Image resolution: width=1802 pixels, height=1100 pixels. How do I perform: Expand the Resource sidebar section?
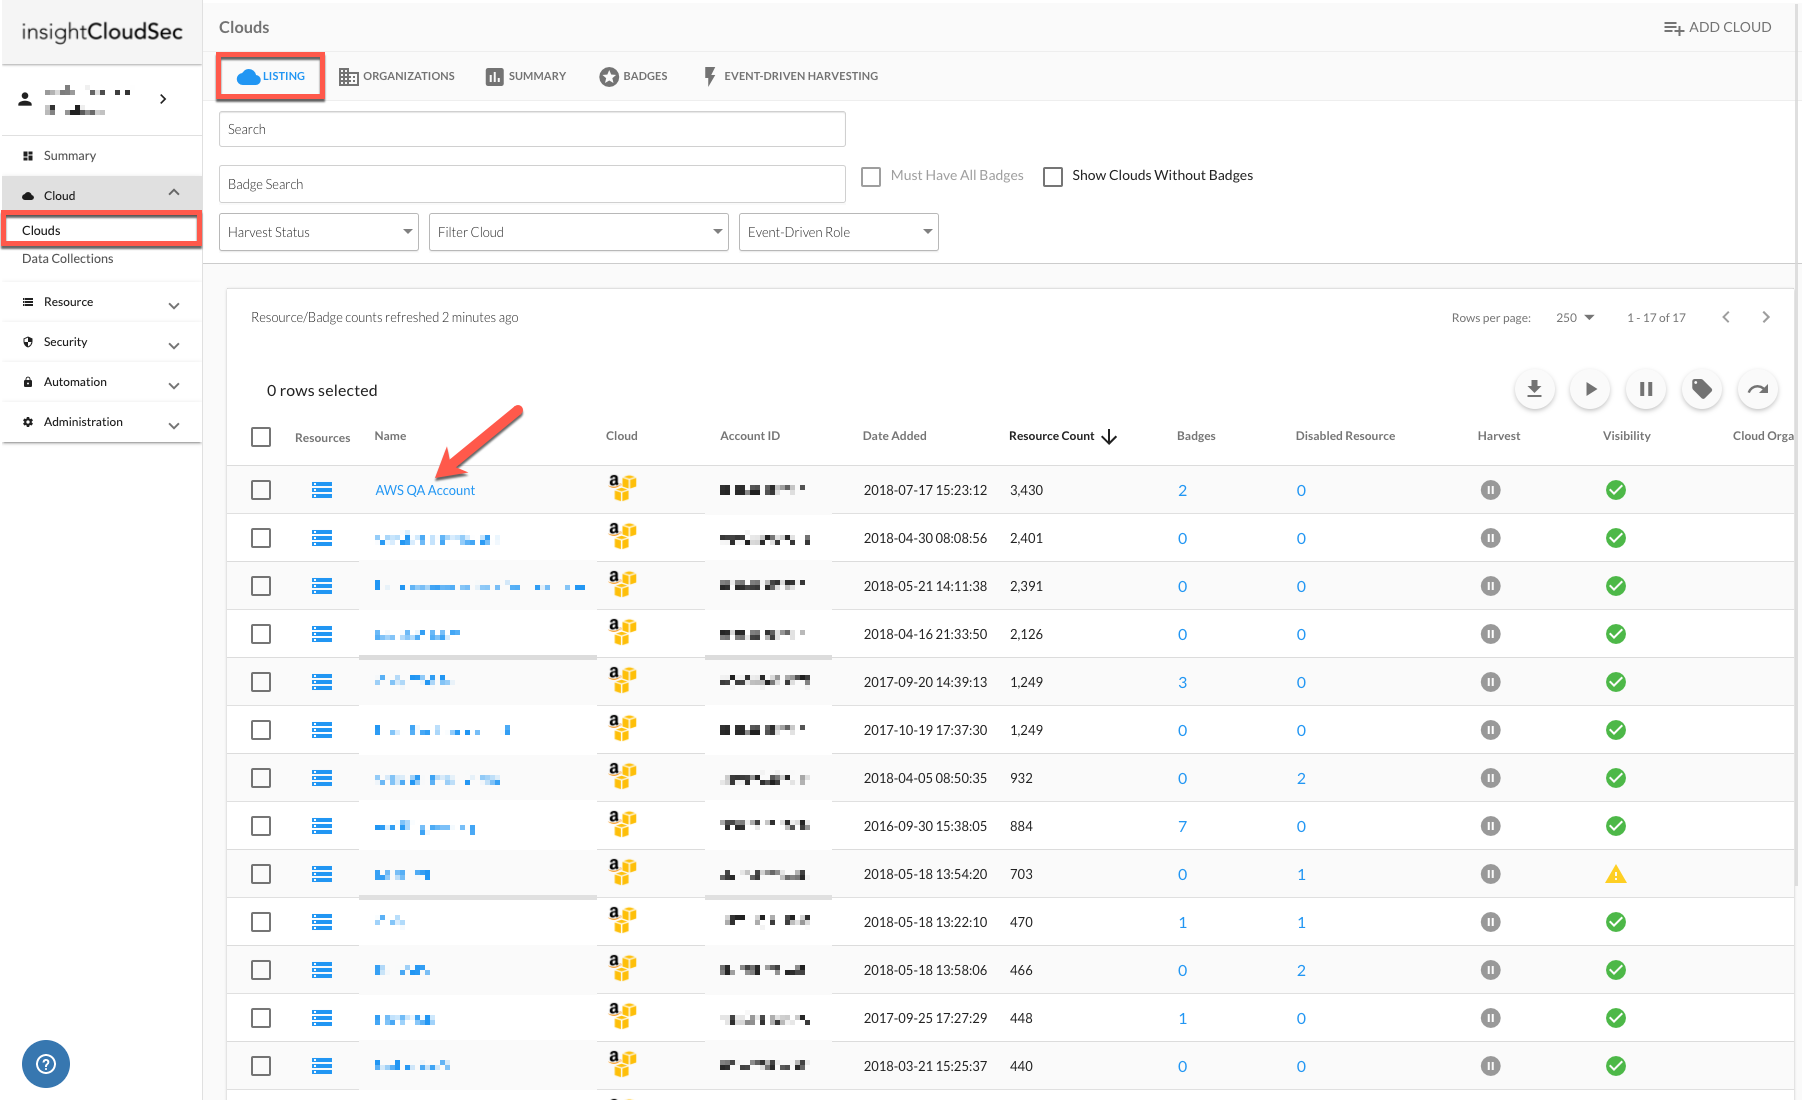174,306
